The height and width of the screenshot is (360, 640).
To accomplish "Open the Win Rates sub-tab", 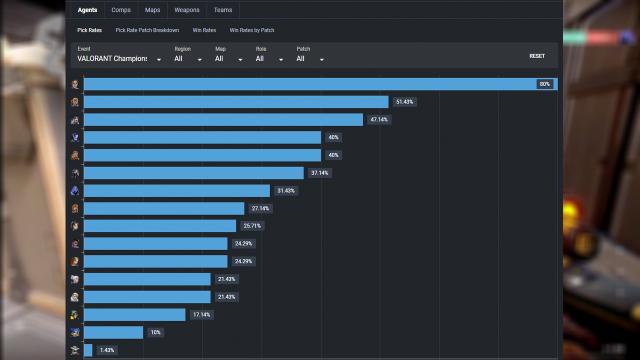I will (204, 30).
